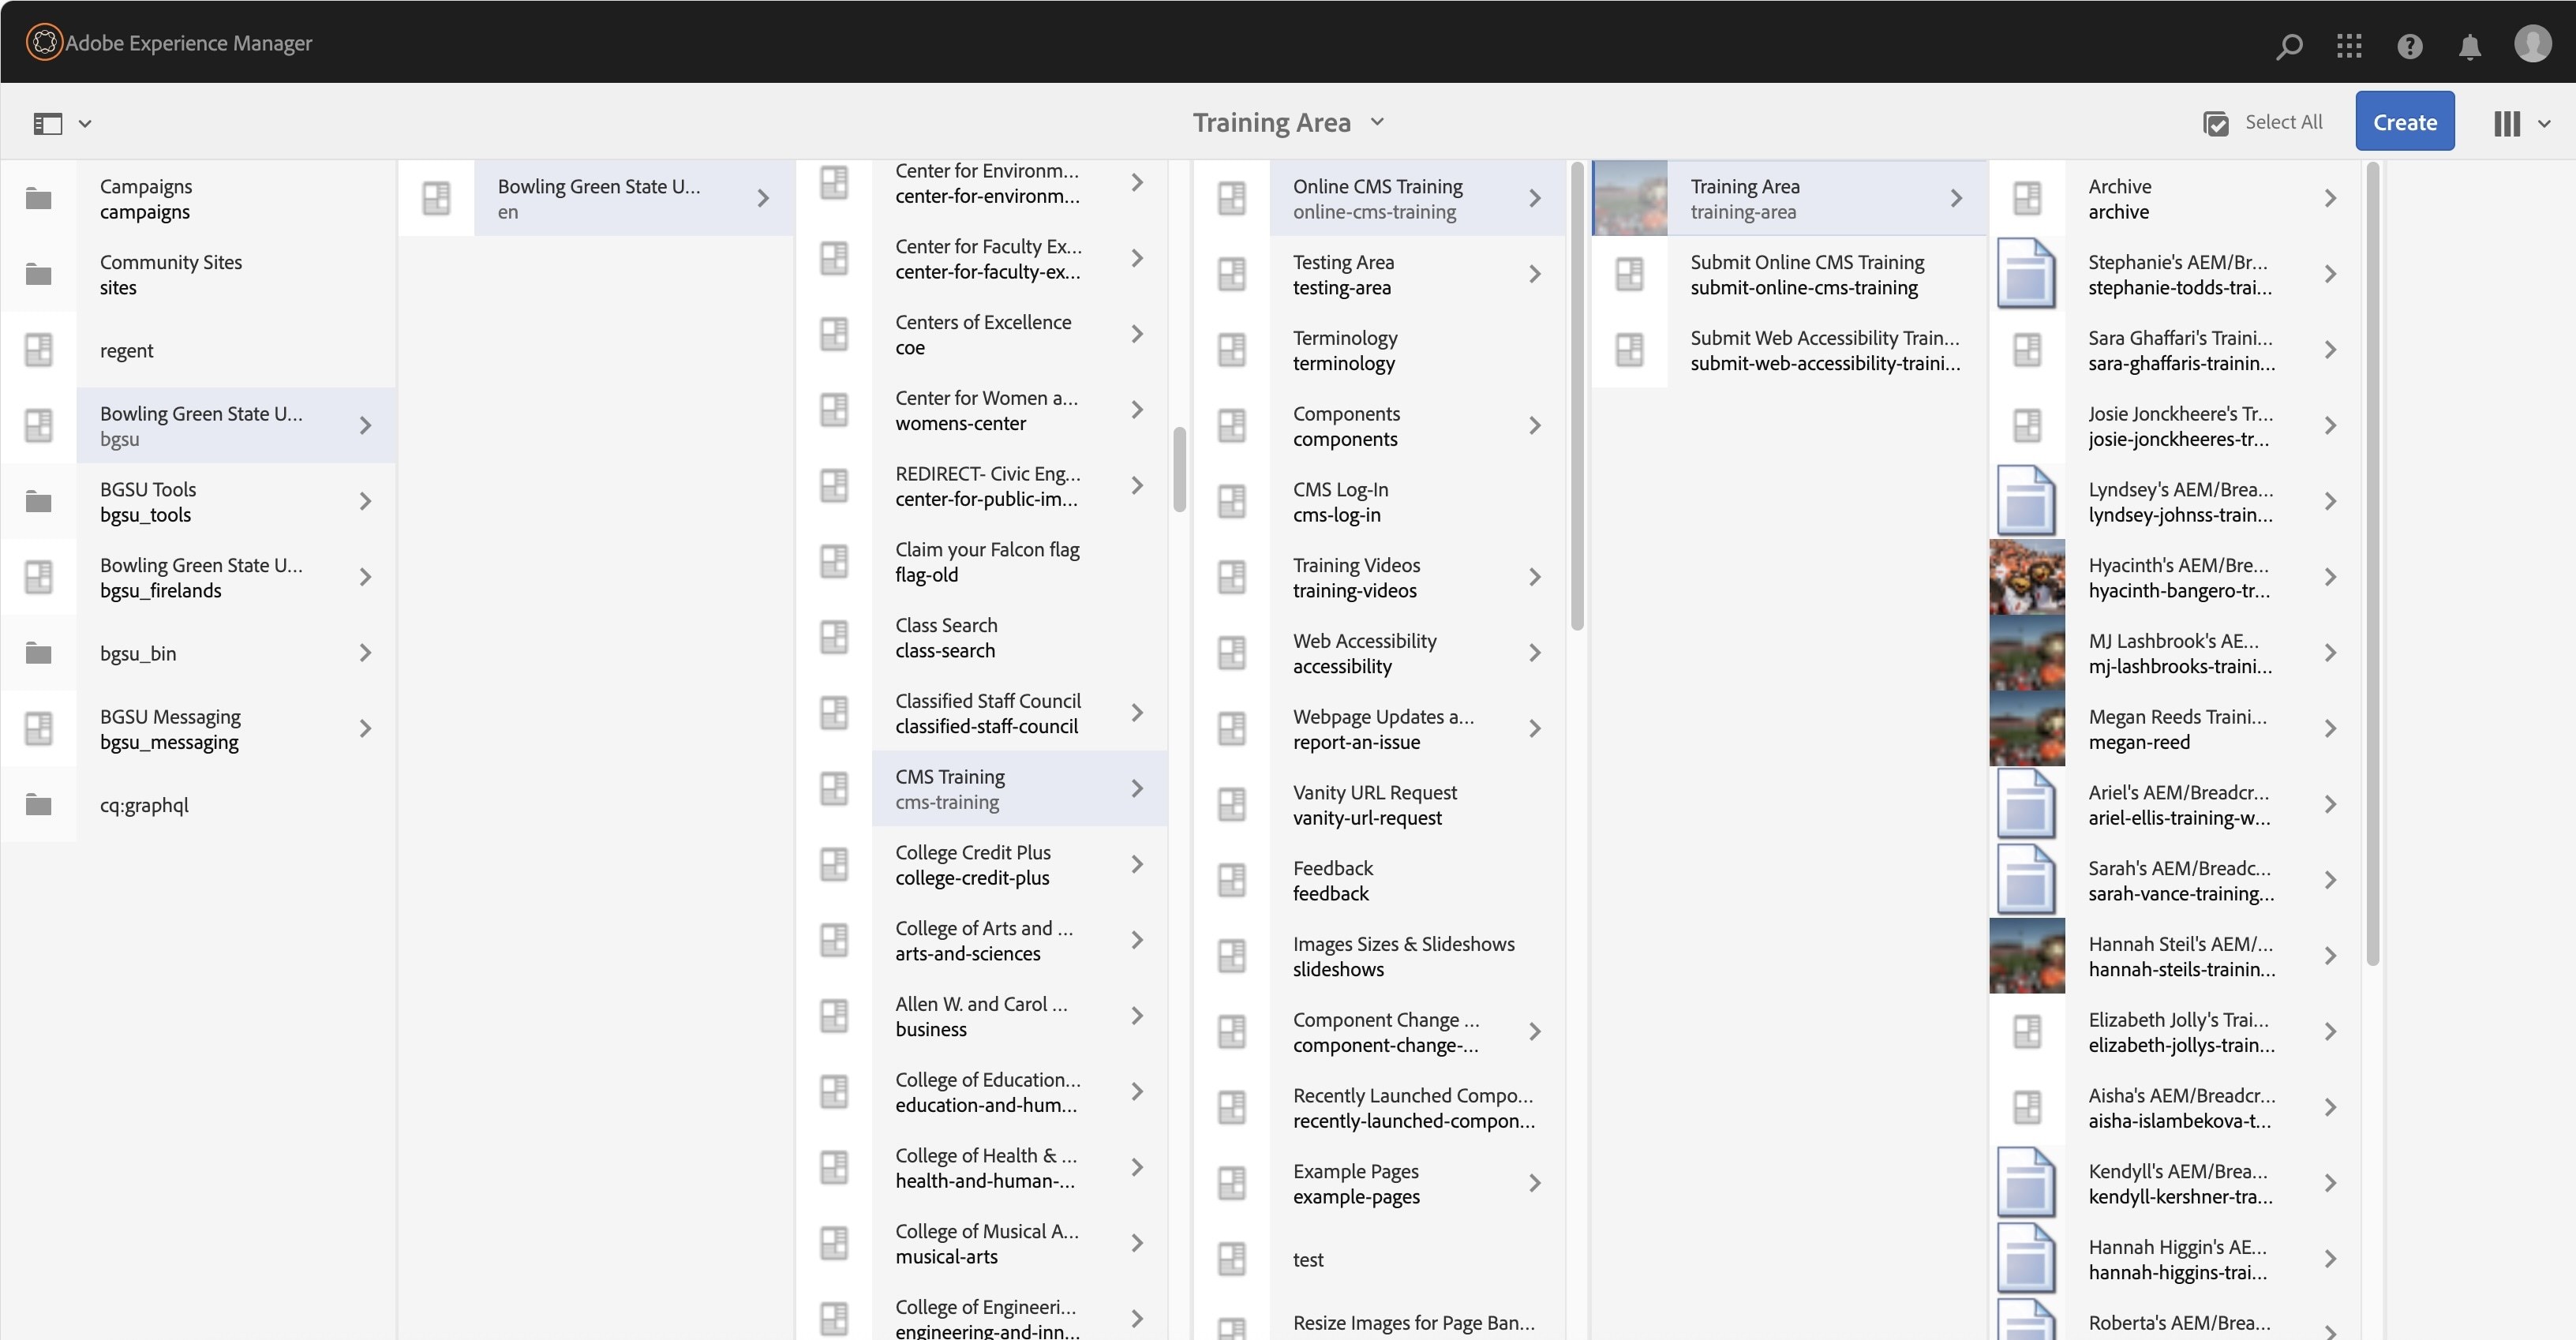Open the side rail options dropdown arrow
Screen dimensions: 2576x1340
coord(85,124)
